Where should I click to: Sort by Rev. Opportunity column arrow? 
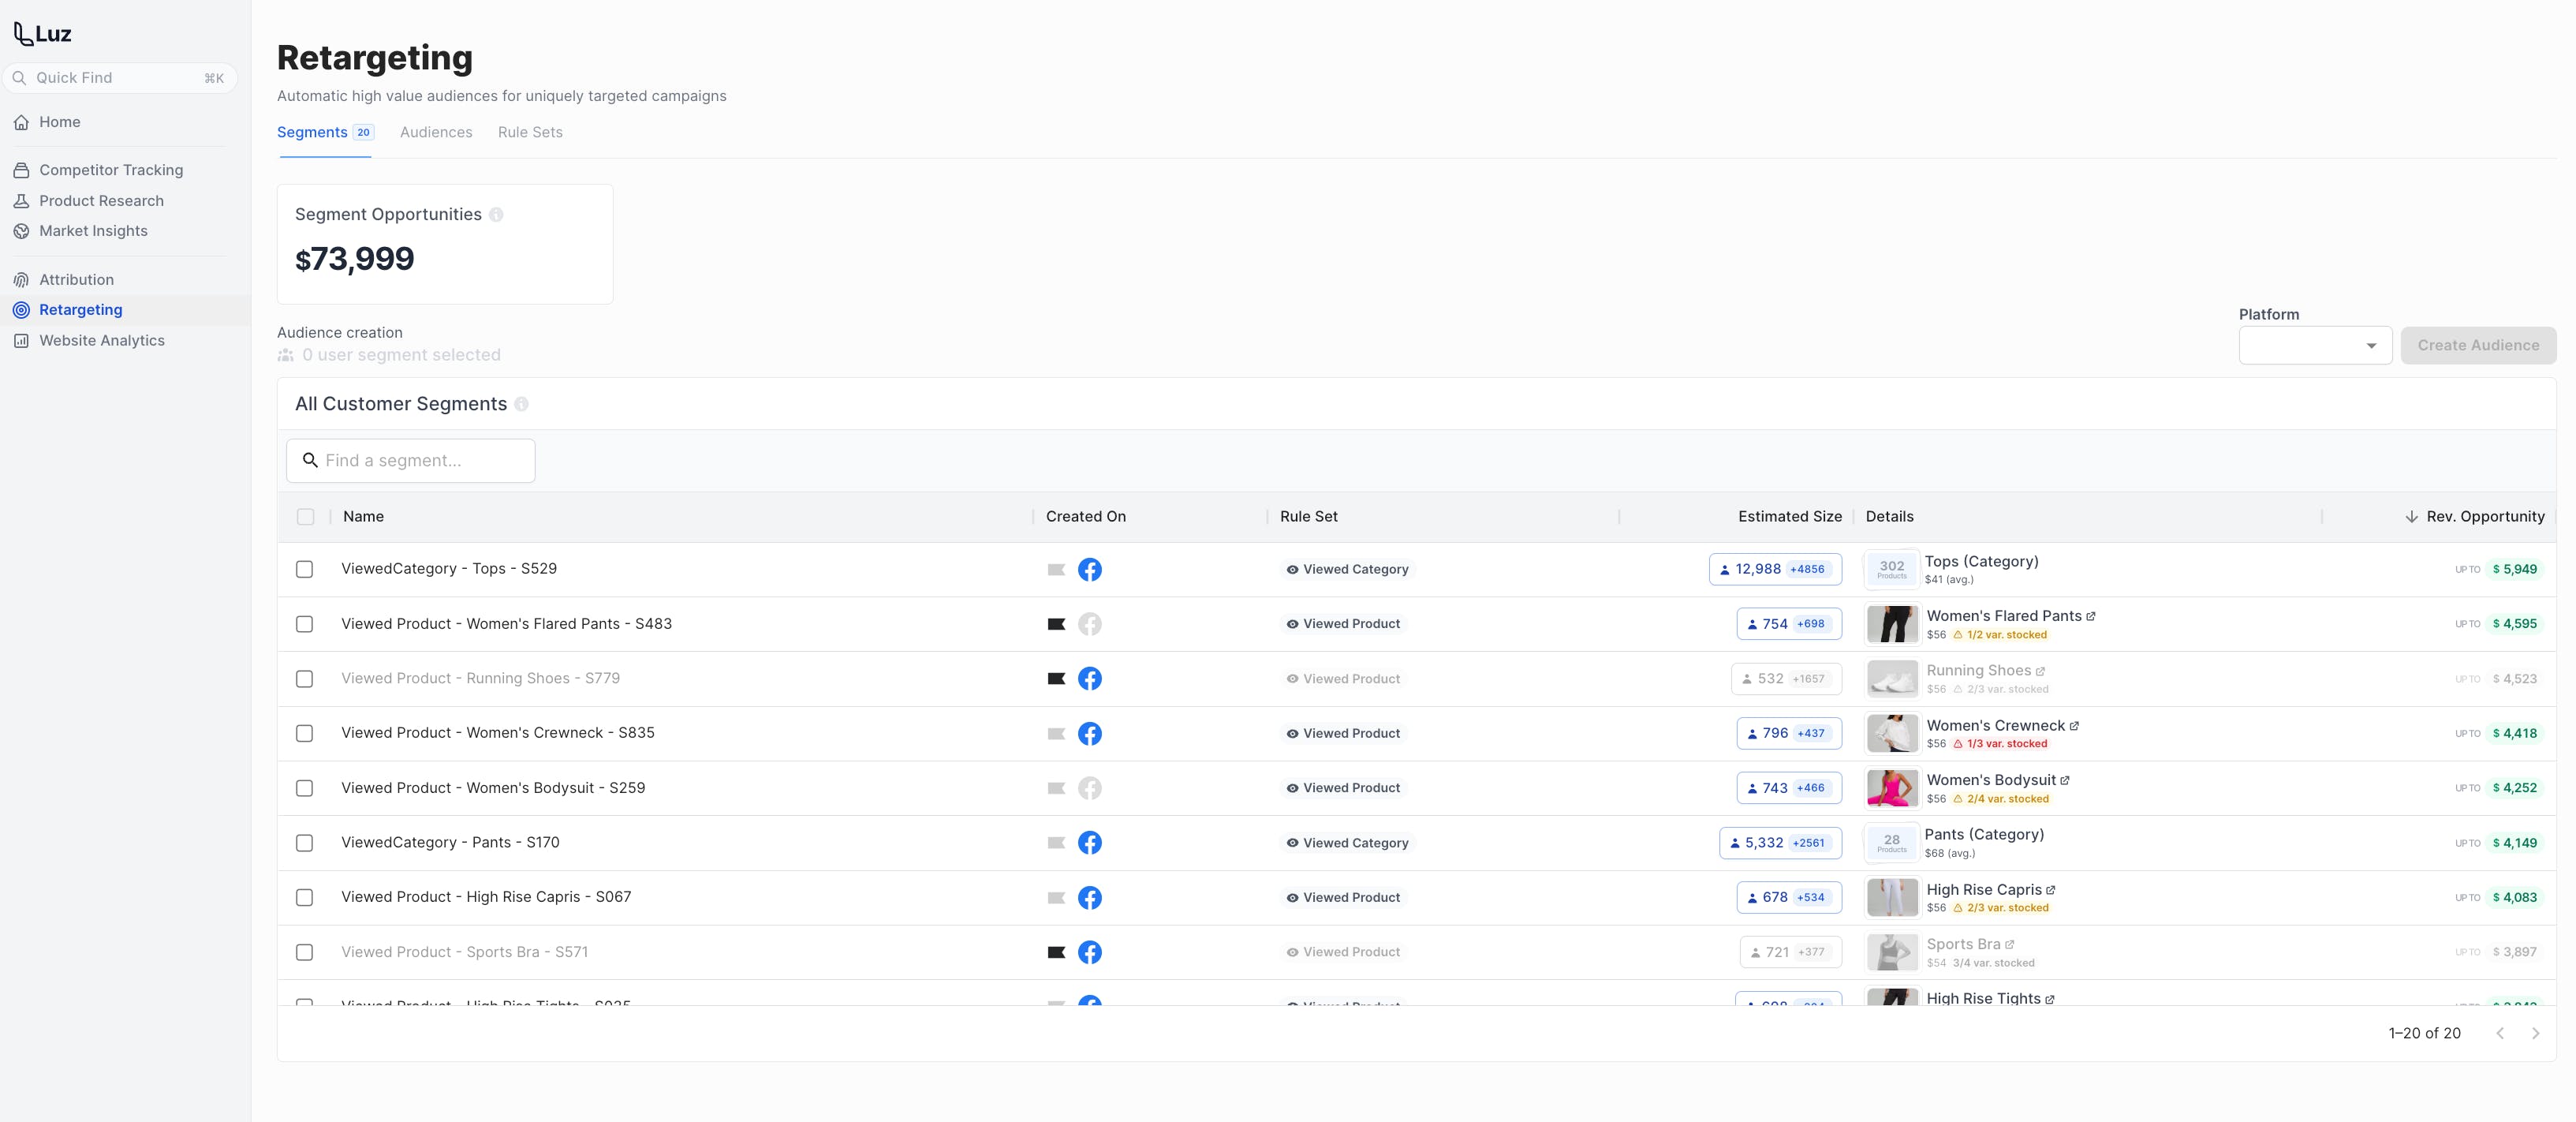point(2411,517)
